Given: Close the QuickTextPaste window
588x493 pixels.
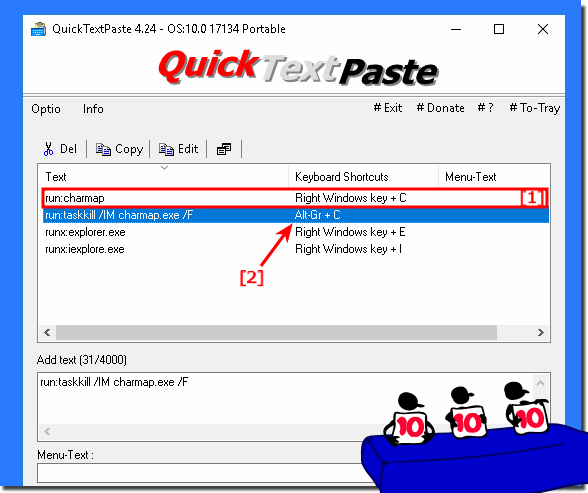Looking at the screenshot, I should pyautogui.click(x=543, y=29).
